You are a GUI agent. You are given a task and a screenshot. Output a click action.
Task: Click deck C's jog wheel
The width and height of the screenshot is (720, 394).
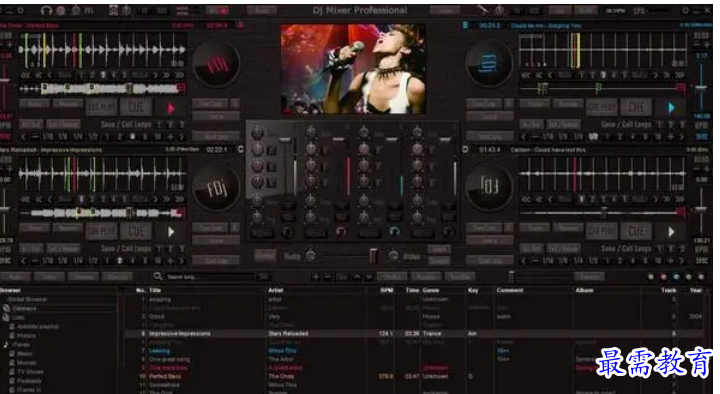tap(216, 188)
